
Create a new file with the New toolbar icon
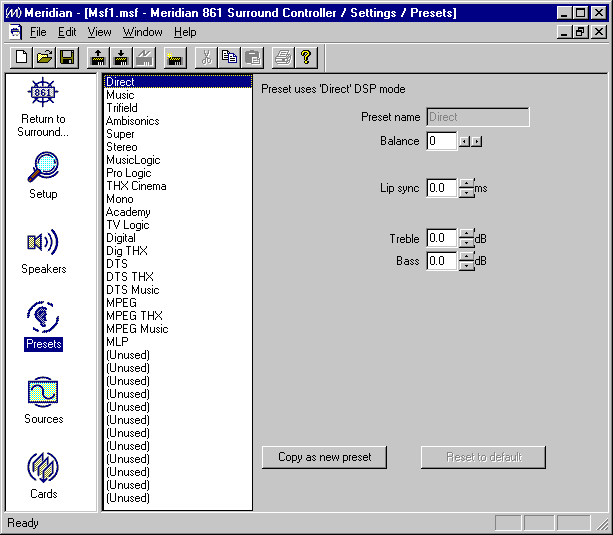coord(22,58)
